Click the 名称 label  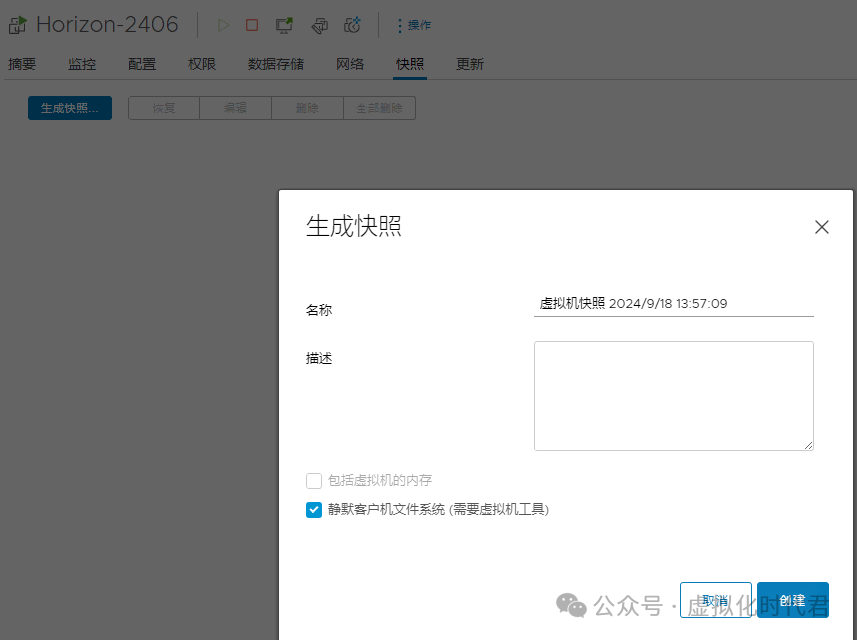(319, 310)
